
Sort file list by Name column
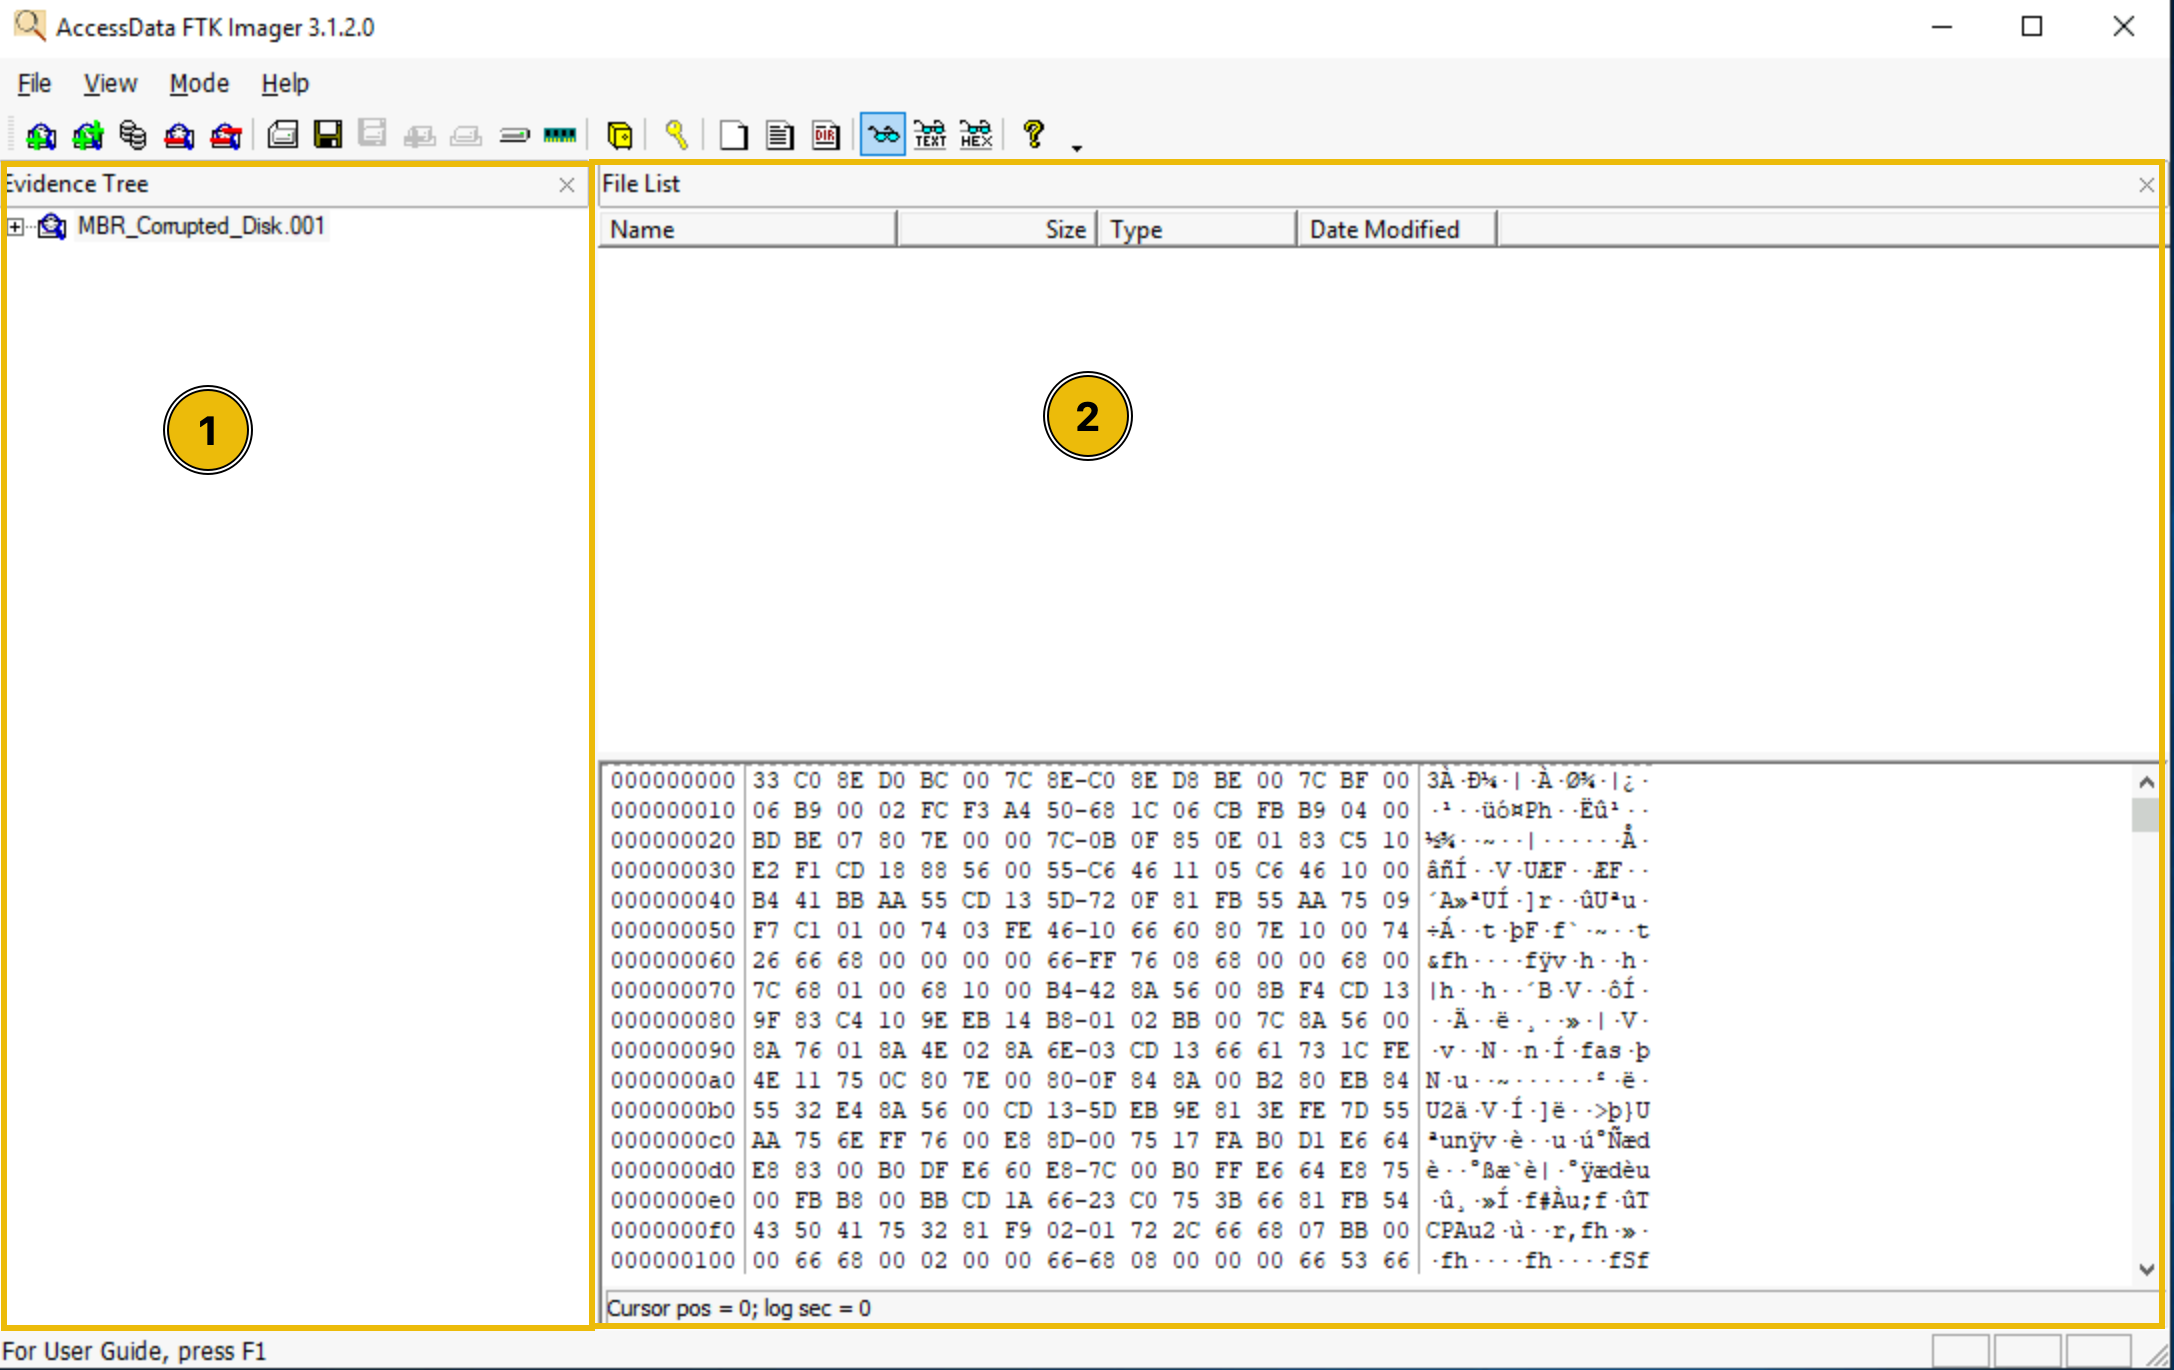747,229
